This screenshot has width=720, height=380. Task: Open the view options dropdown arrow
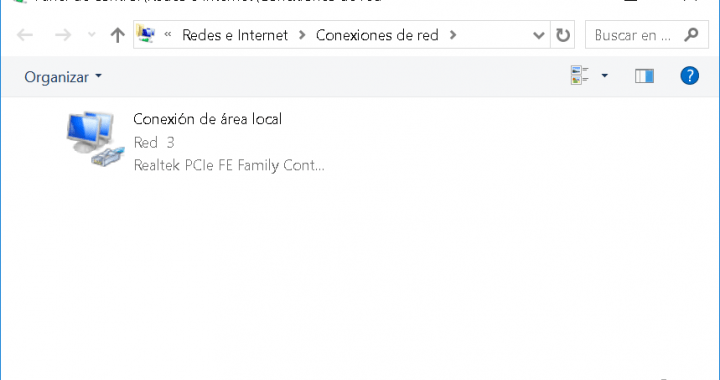[x=604, y=76]
